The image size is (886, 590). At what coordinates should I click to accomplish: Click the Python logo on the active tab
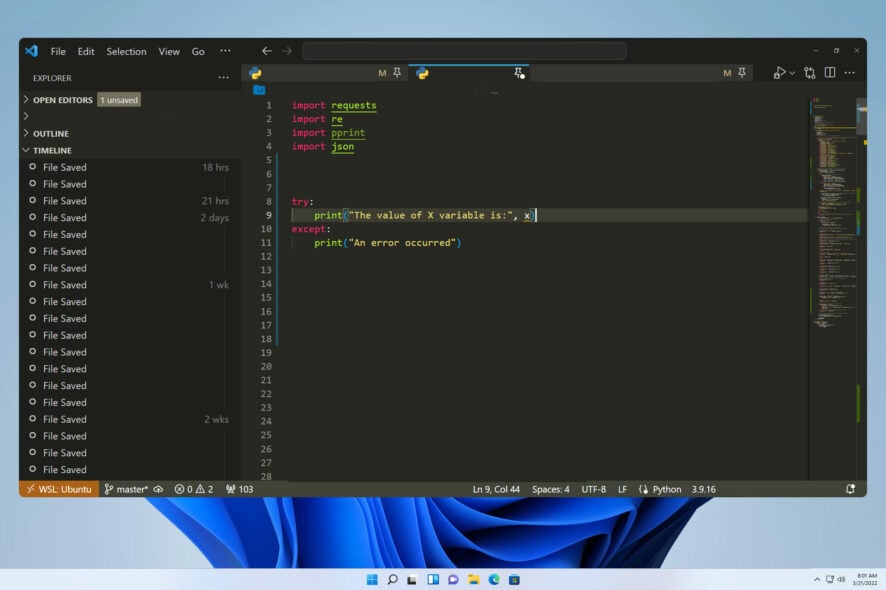tap(421, 73)
